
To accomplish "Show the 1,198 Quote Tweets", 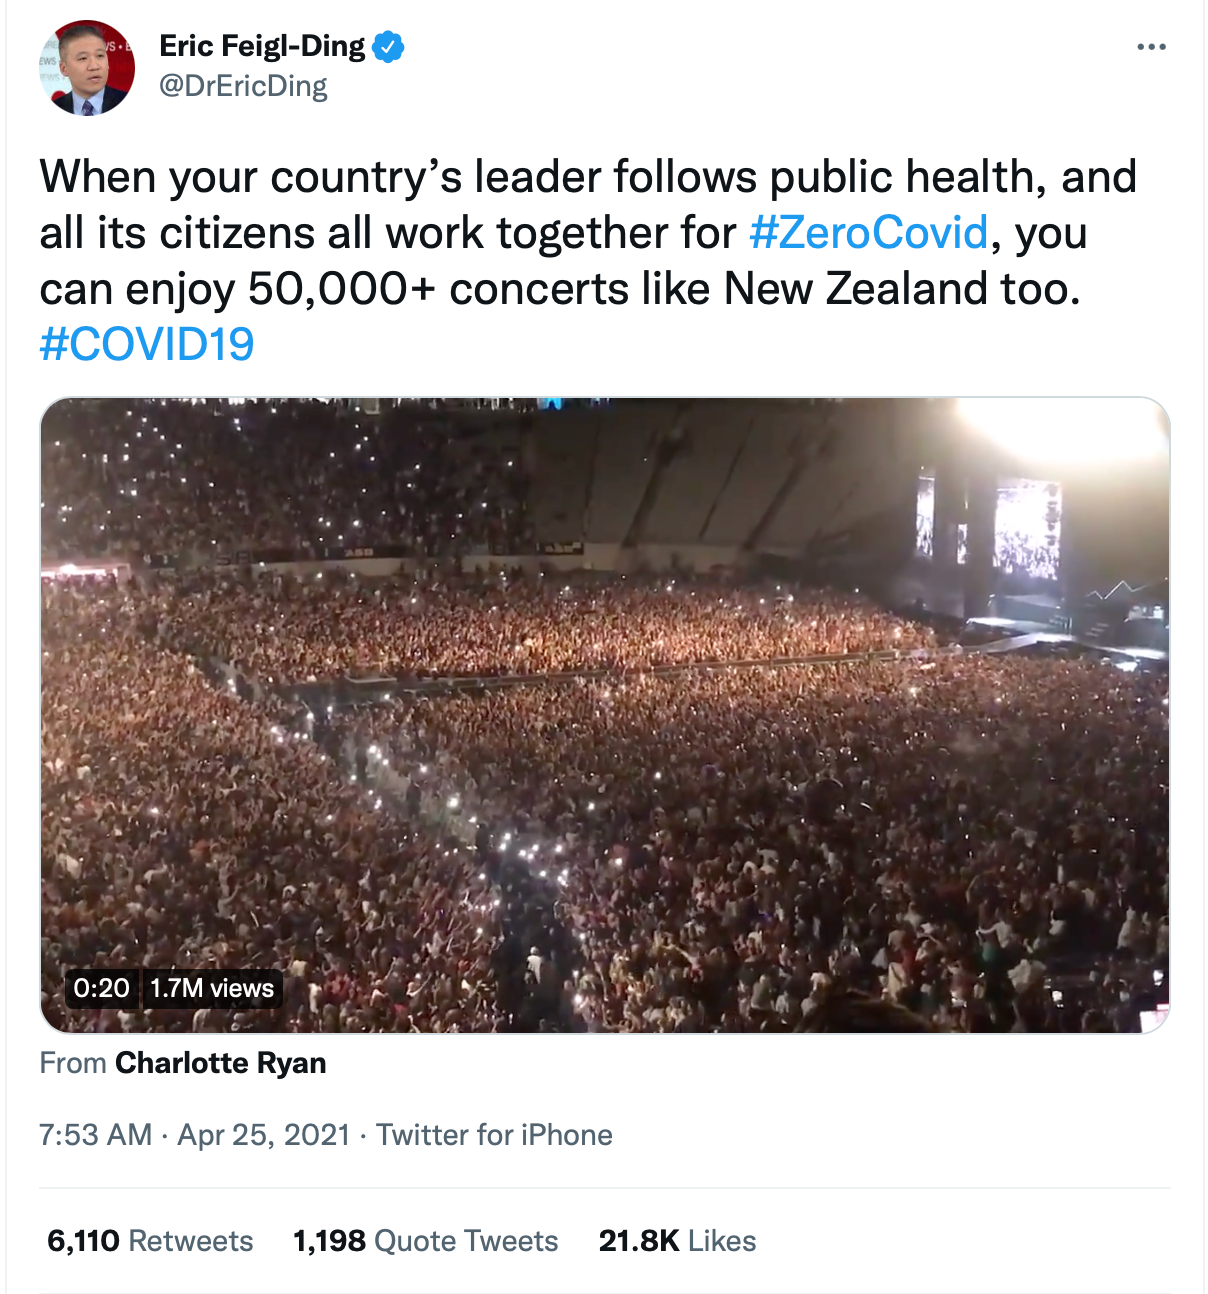I will [x=425, y=1241].
